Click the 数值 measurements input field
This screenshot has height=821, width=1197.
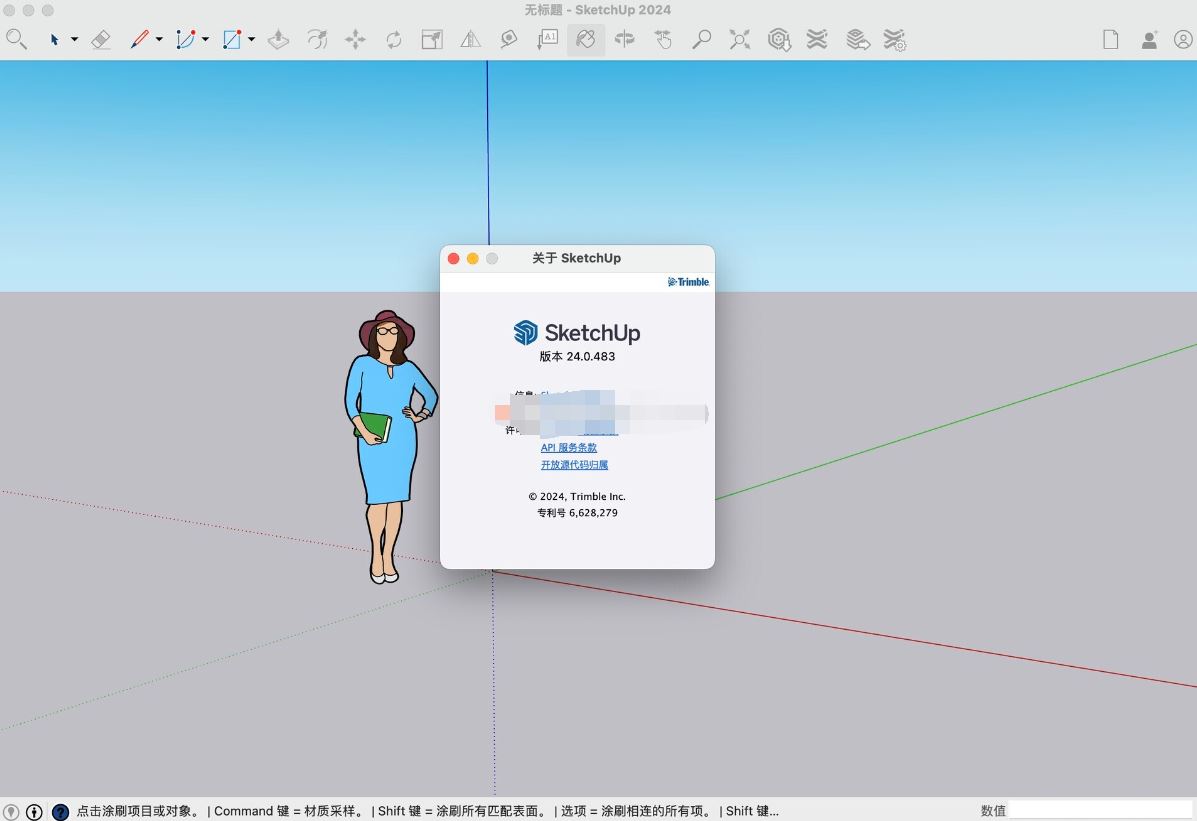pos(1099,810)
